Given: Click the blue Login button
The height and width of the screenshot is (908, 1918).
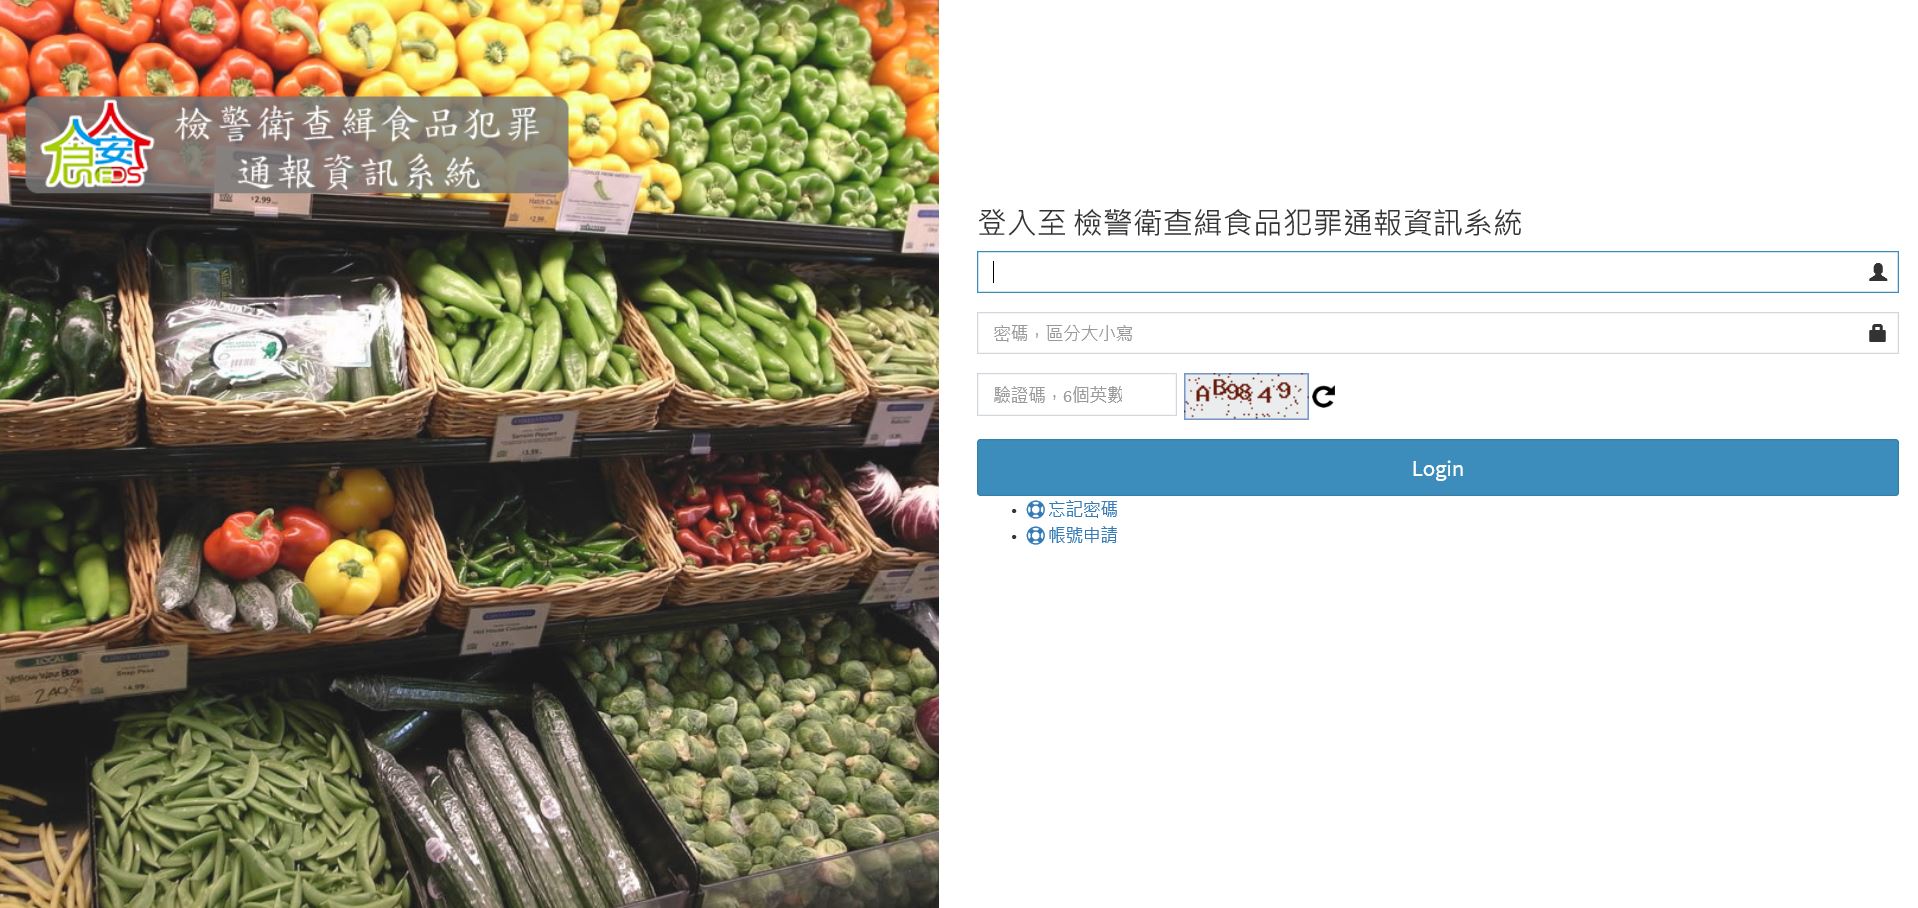Looking at the screenshot, I should coord(1437,468).
